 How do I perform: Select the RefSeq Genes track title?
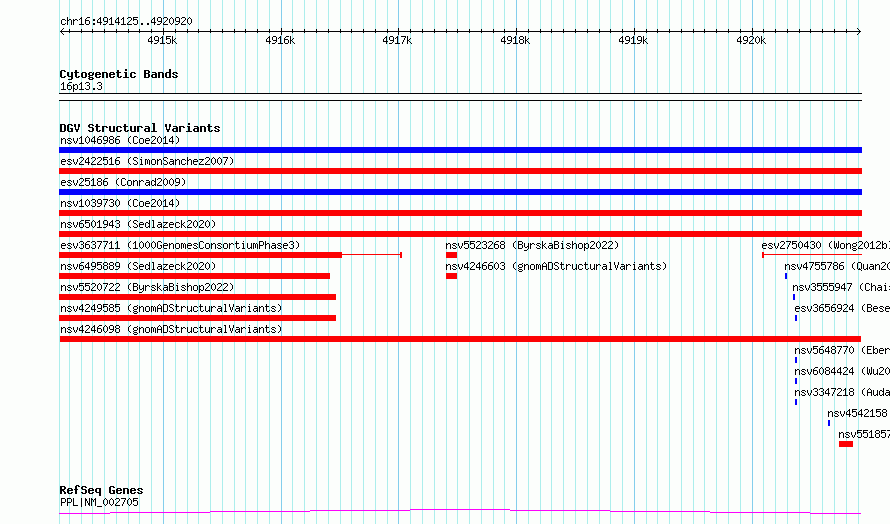point(101,490)
